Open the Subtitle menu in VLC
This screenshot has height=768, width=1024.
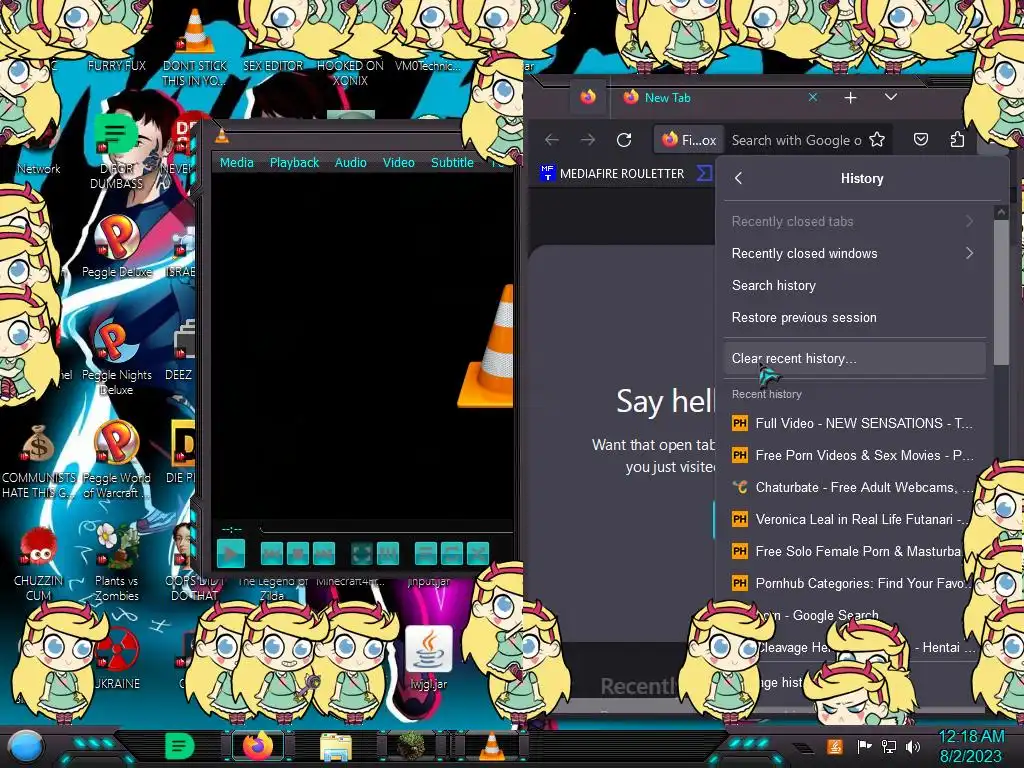(x=452, y=163)
